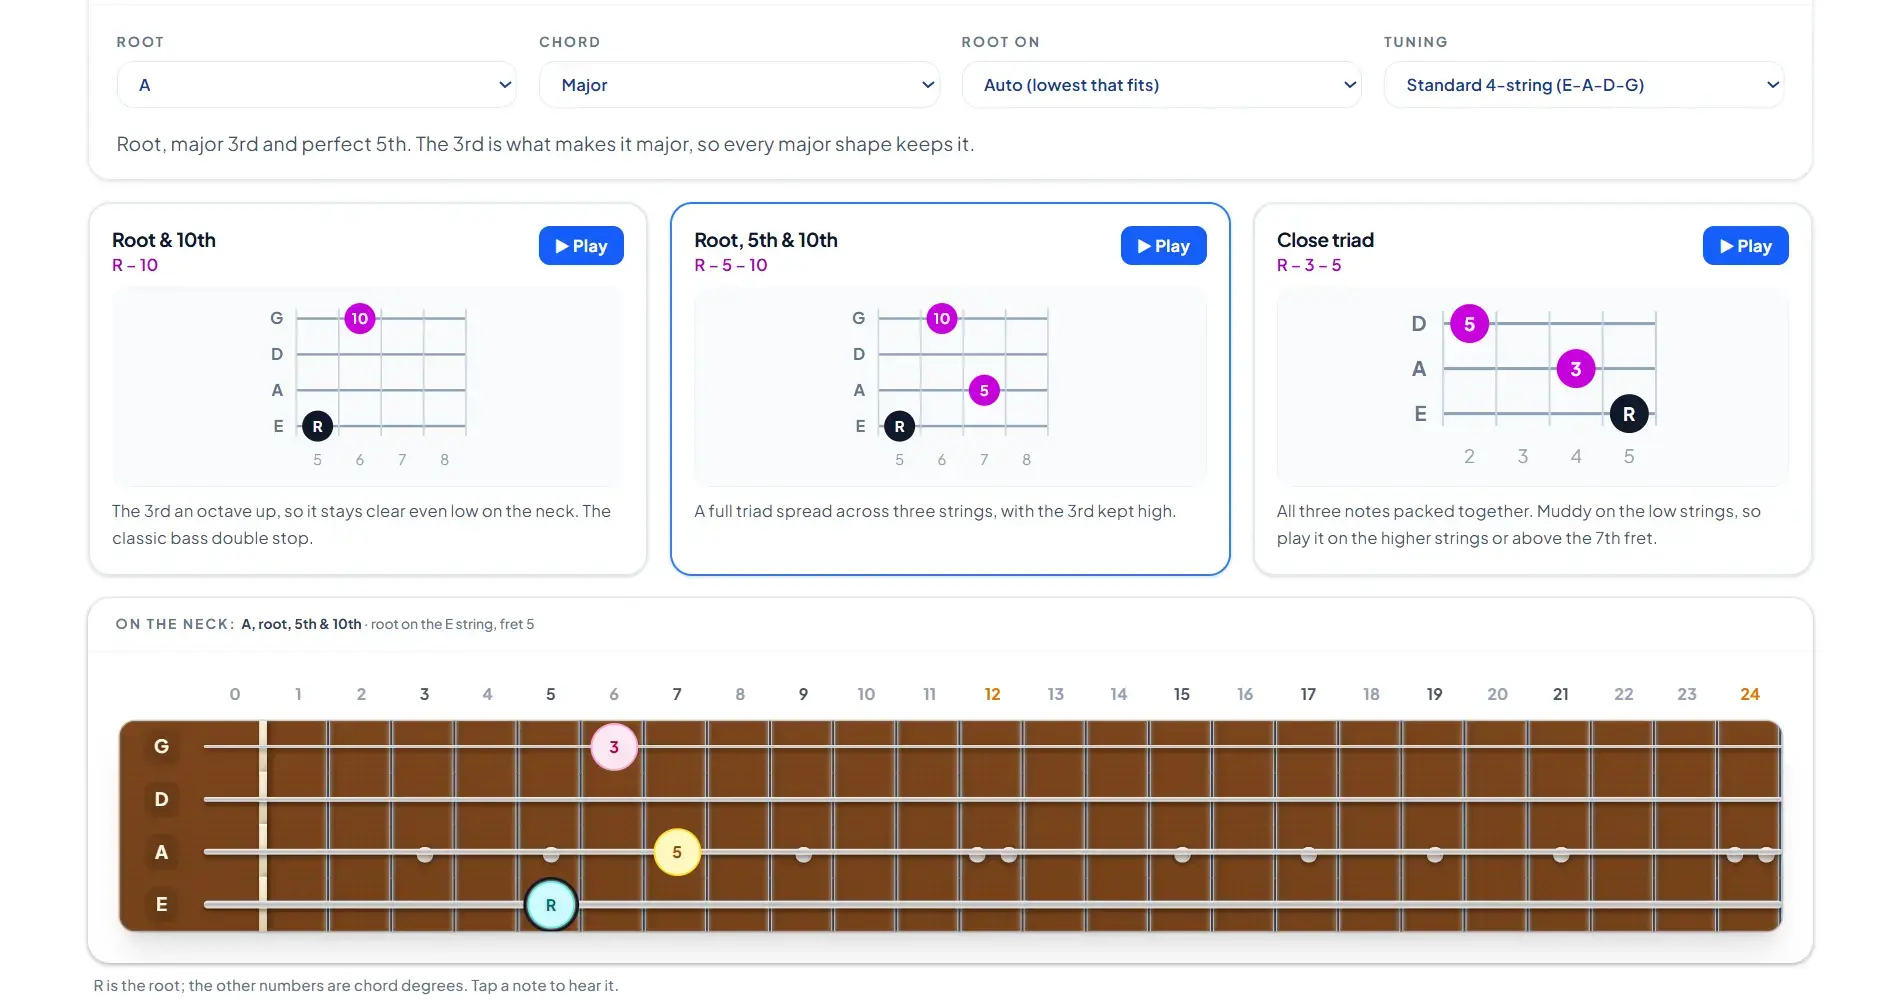This screenshot has height=1000, width=1897.
Task: Click the 10 marker in Root & 10th diagram
Action: [x=360, y=319]
